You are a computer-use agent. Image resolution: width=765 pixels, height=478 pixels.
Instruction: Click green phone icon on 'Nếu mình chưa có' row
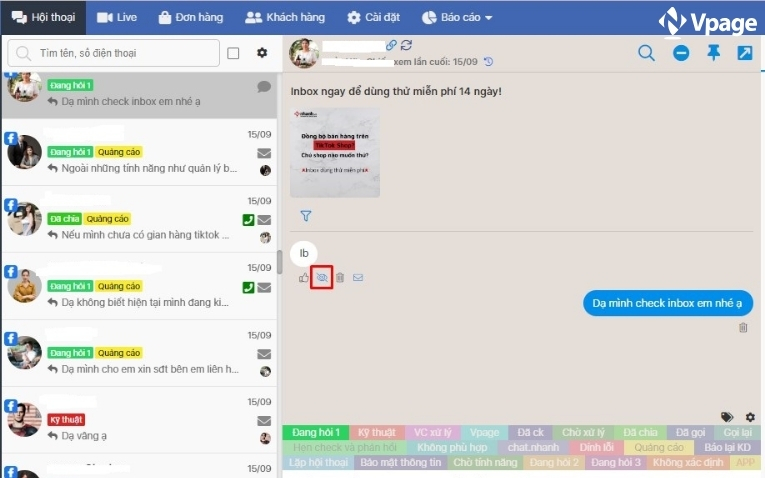(x=248, y=220)
